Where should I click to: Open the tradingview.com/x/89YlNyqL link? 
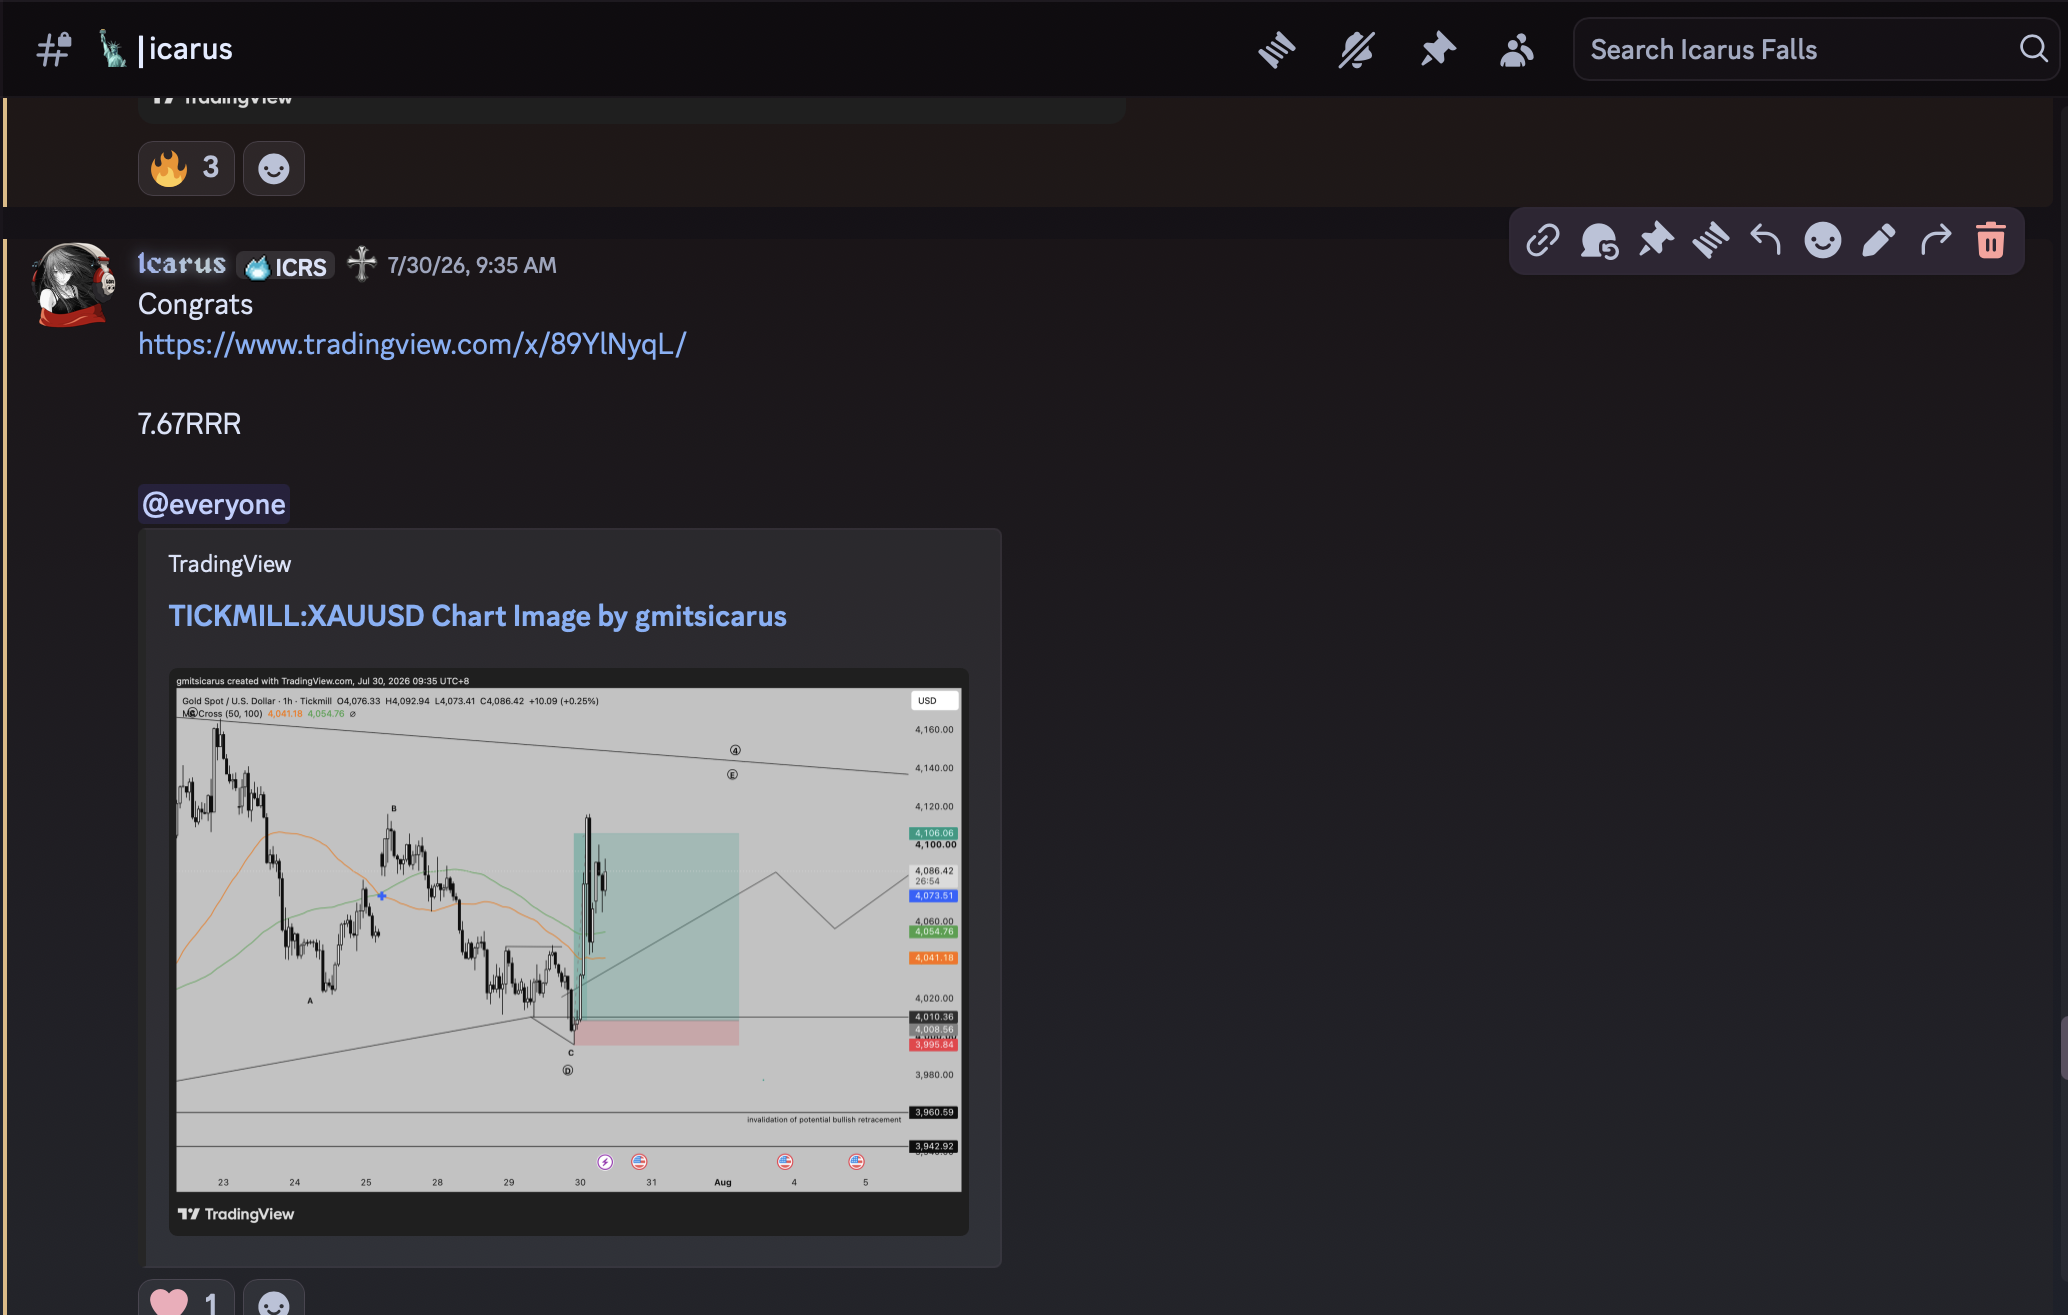pyautogui.click(x=412, y=344)
